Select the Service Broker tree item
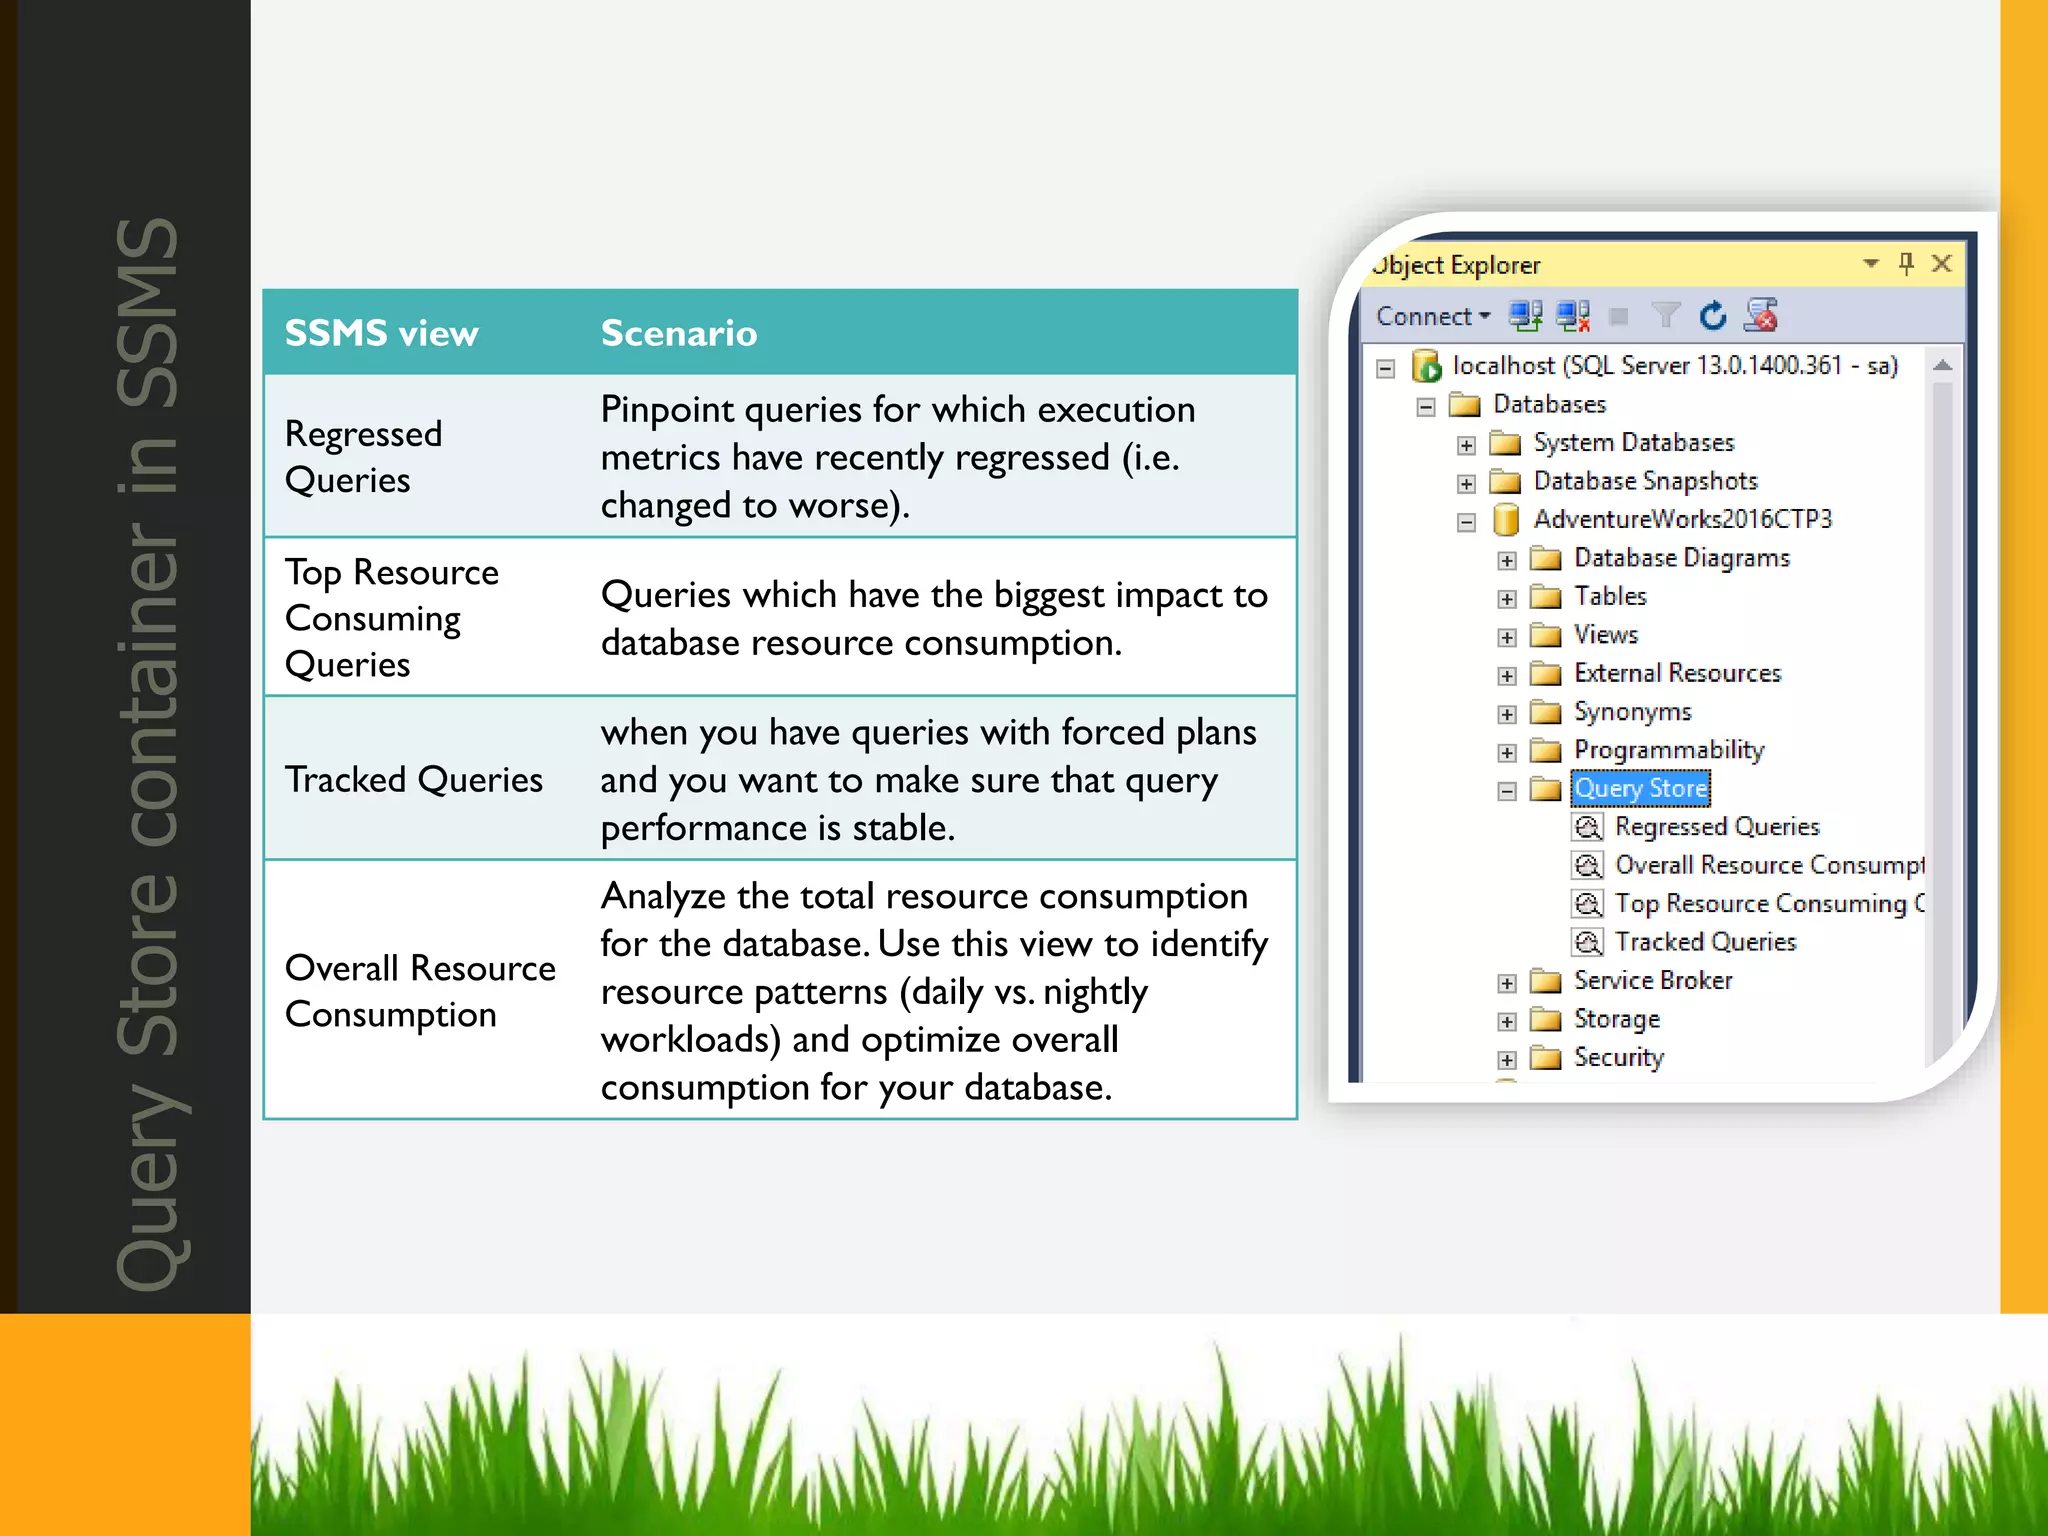Viewport: 2048px width, 1536px height. (1653, 980)
